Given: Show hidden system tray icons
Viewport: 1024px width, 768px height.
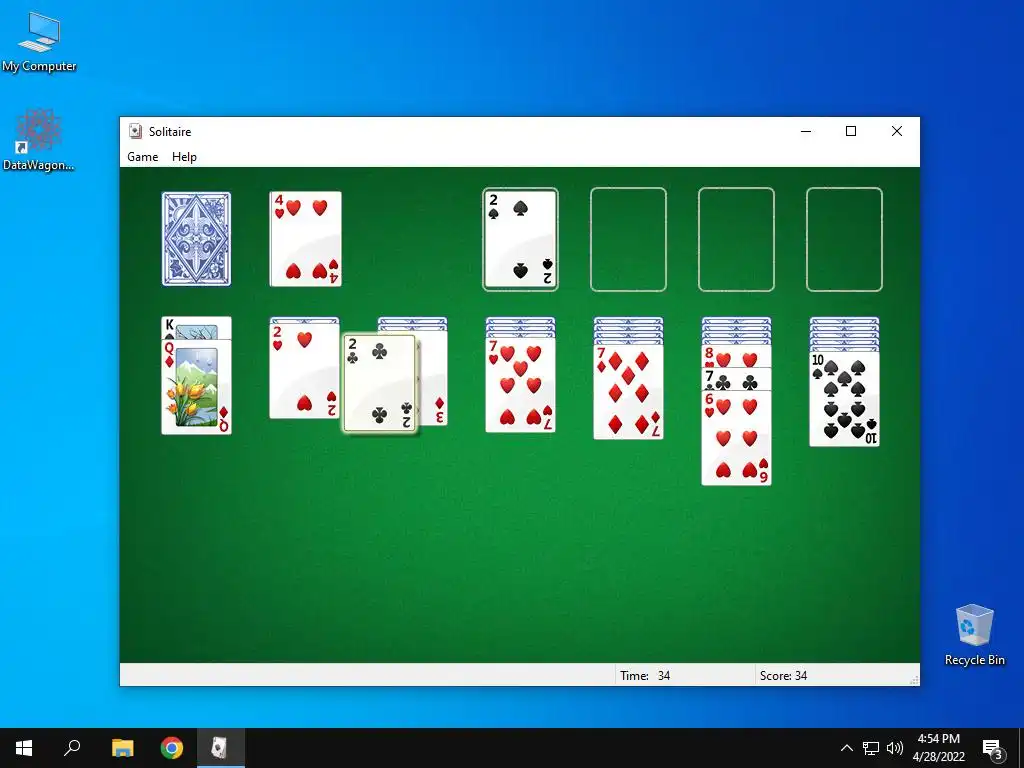Looking at the screenshot, I should (846, 748).
